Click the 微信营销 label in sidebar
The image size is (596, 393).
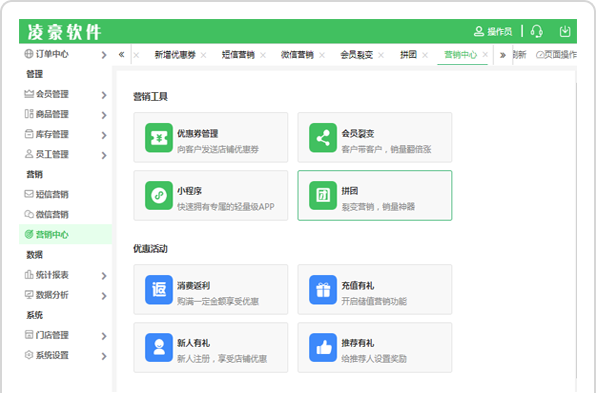(x=52, y=214)
